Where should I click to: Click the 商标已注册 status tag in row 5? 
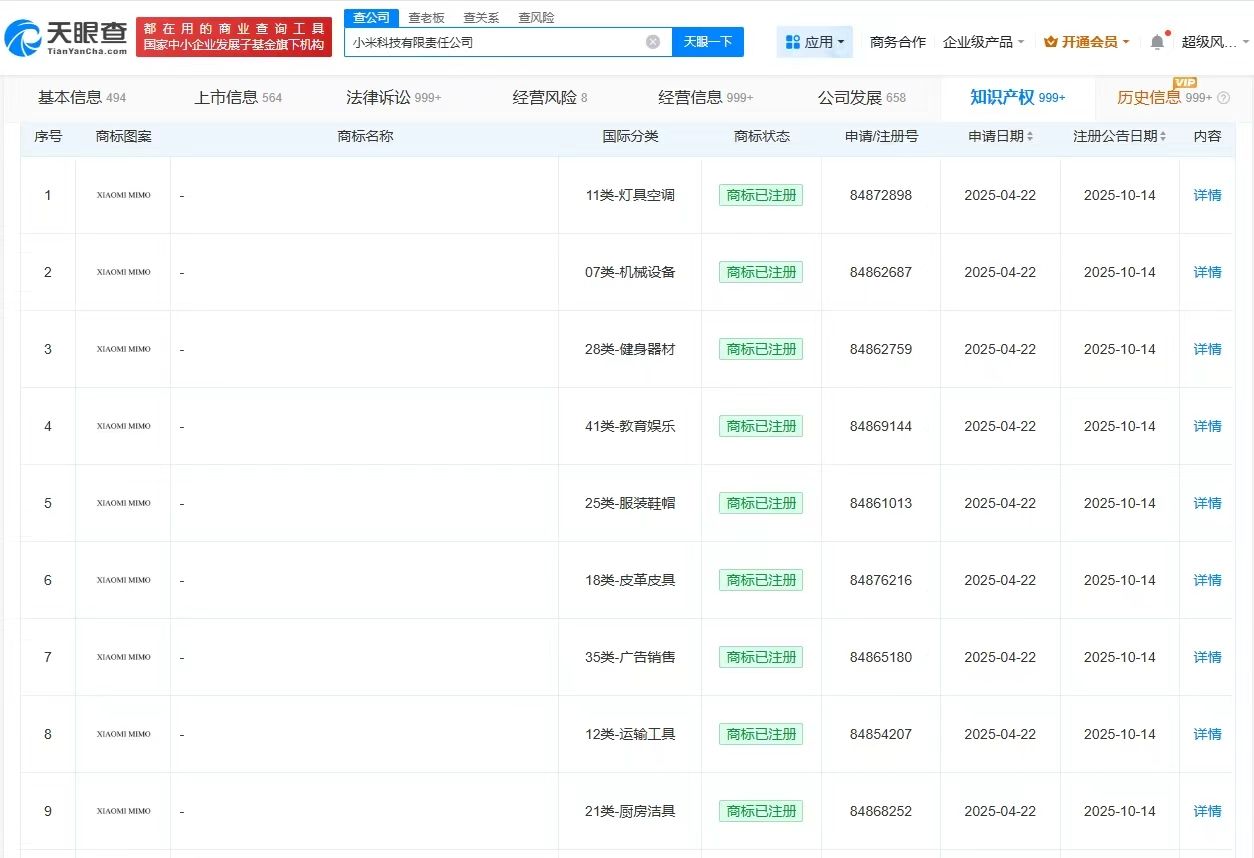pyautogui.click(x=761, y=503)
